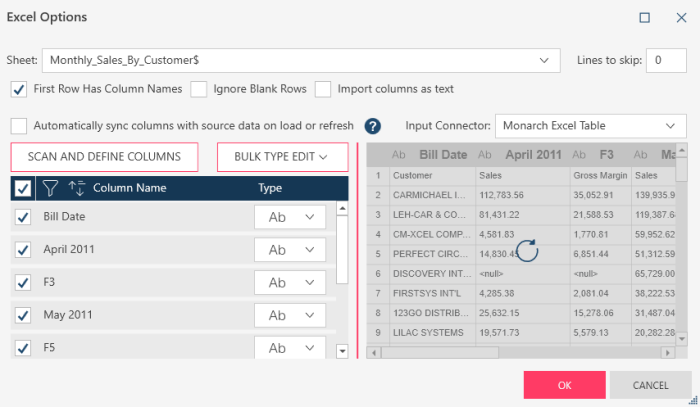Screen dimensions: 700x407
Task: Open Bulk Type Edit menu
Action: [x=282, y=157]
